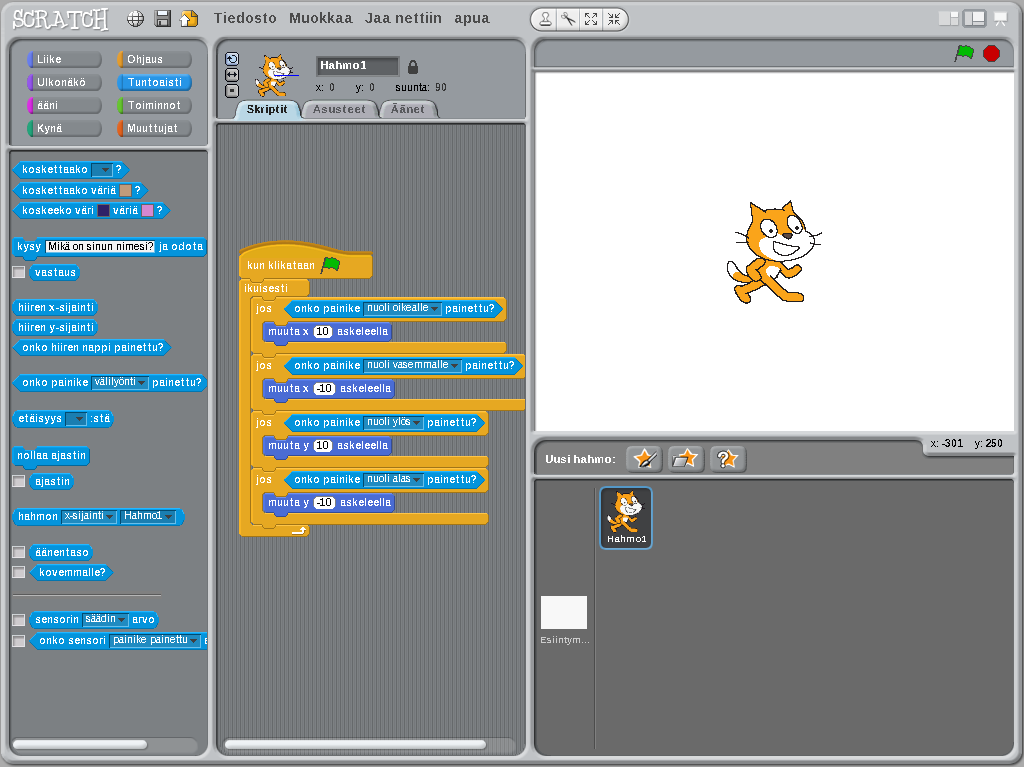
Task: Choose new sprite from file
Action: (x=685, y=459)
